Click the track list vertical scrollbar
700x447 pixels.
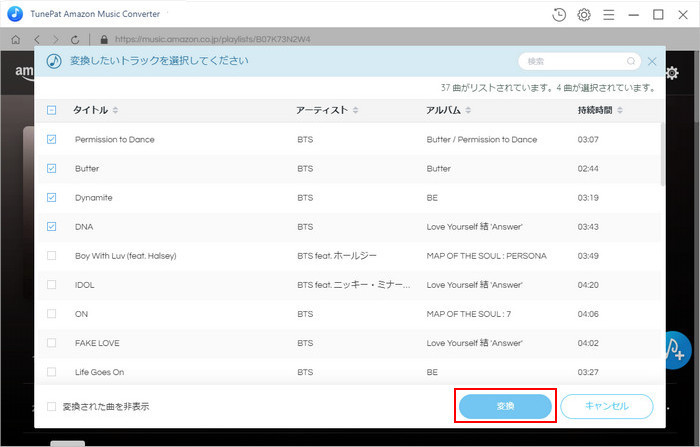(x=663, y=155)
